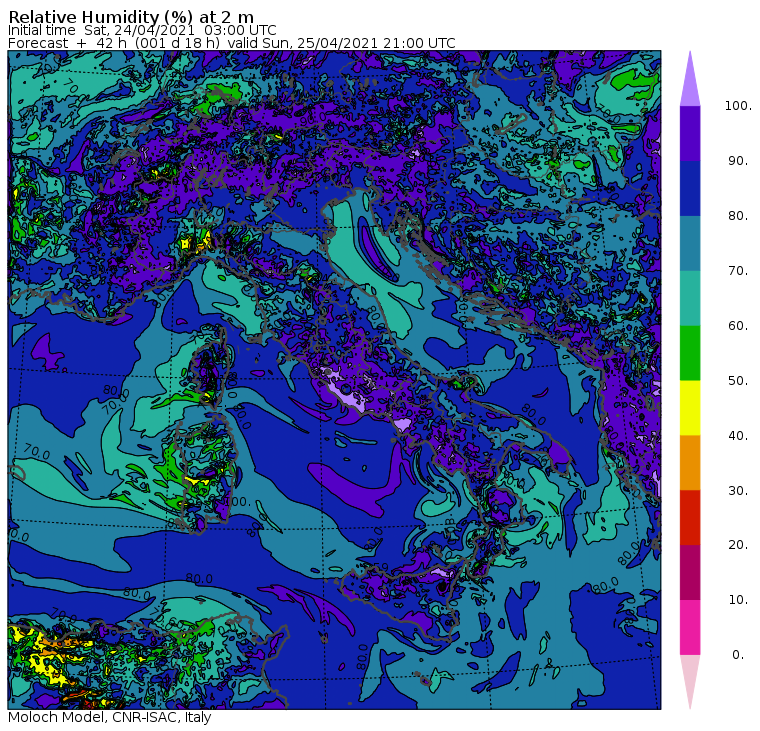Click the '40.' colorbar scale label
The image size is (760, 731).
click(x=738, y=435)
